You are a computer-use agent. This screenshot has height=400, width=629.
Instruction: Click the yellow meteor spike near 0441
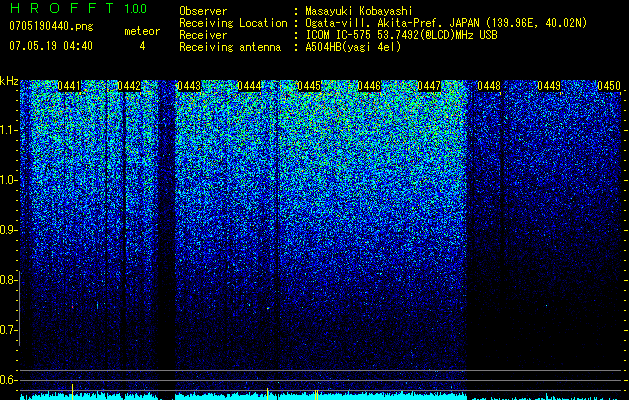pyautogui.click(x=73, y=392)
